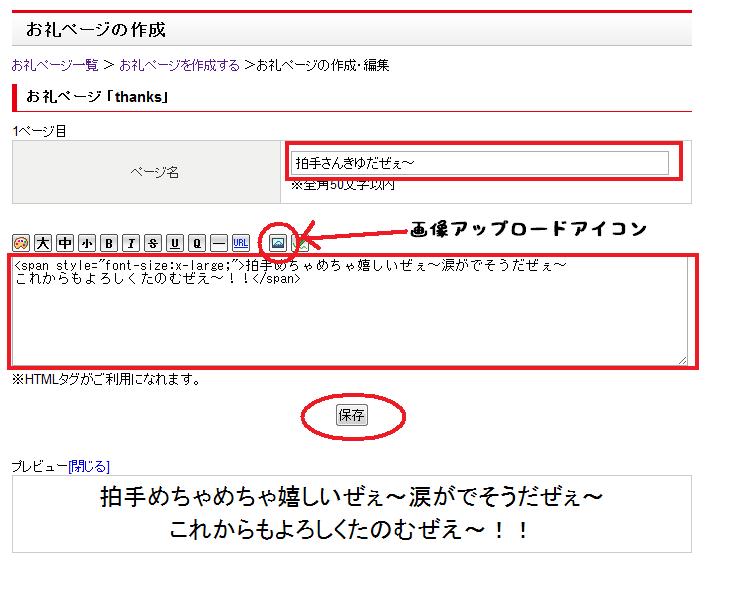Apply medium font size (中) button

coord(64,242)
